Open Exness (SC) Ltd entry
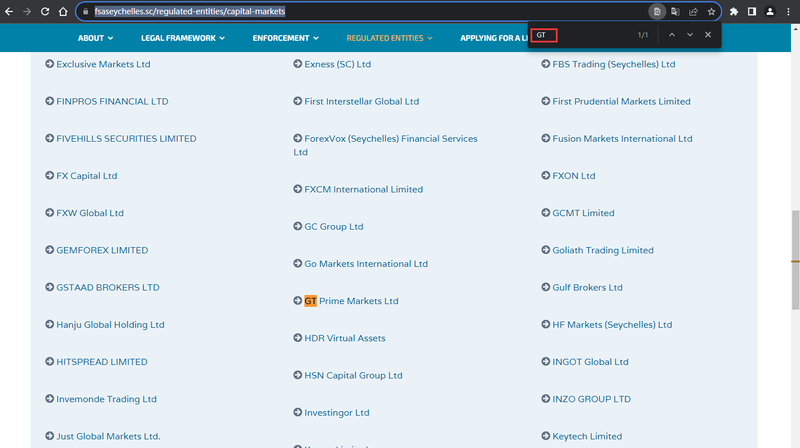This screenshot has width=800, height=448. [337, 64]
